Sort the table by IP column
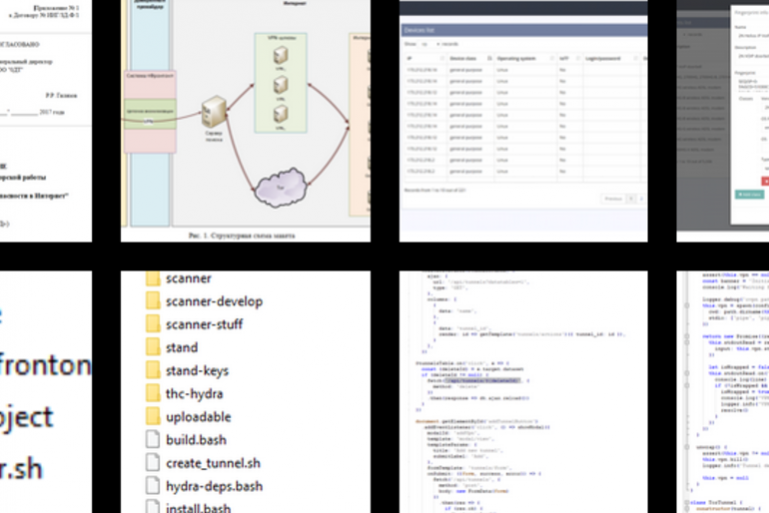769x513 pixels. click(422, 59)
